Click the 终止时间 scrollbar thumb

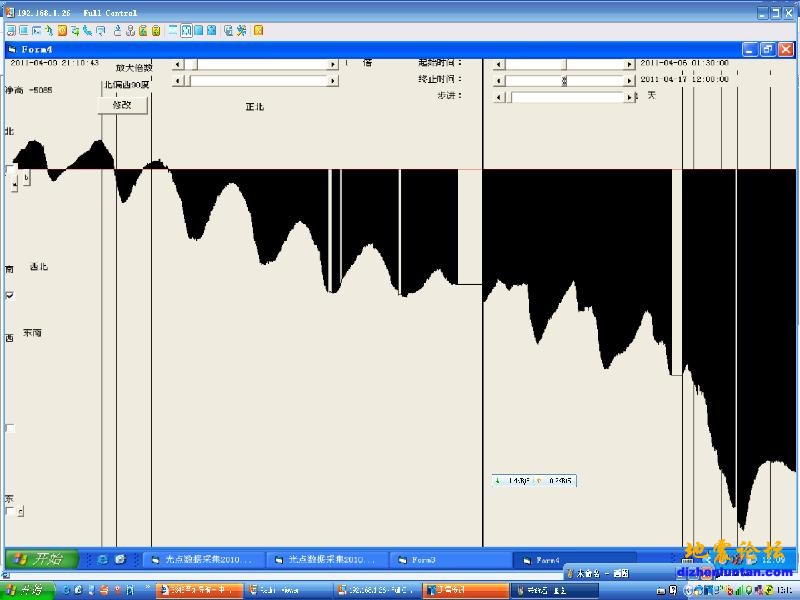click(x=564, y=81)
